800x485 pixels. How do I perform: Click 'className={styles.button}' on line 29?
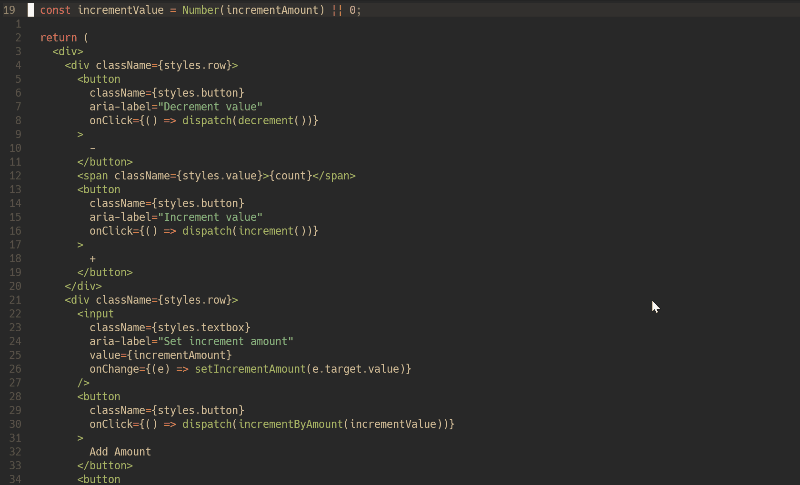[167, 410]
